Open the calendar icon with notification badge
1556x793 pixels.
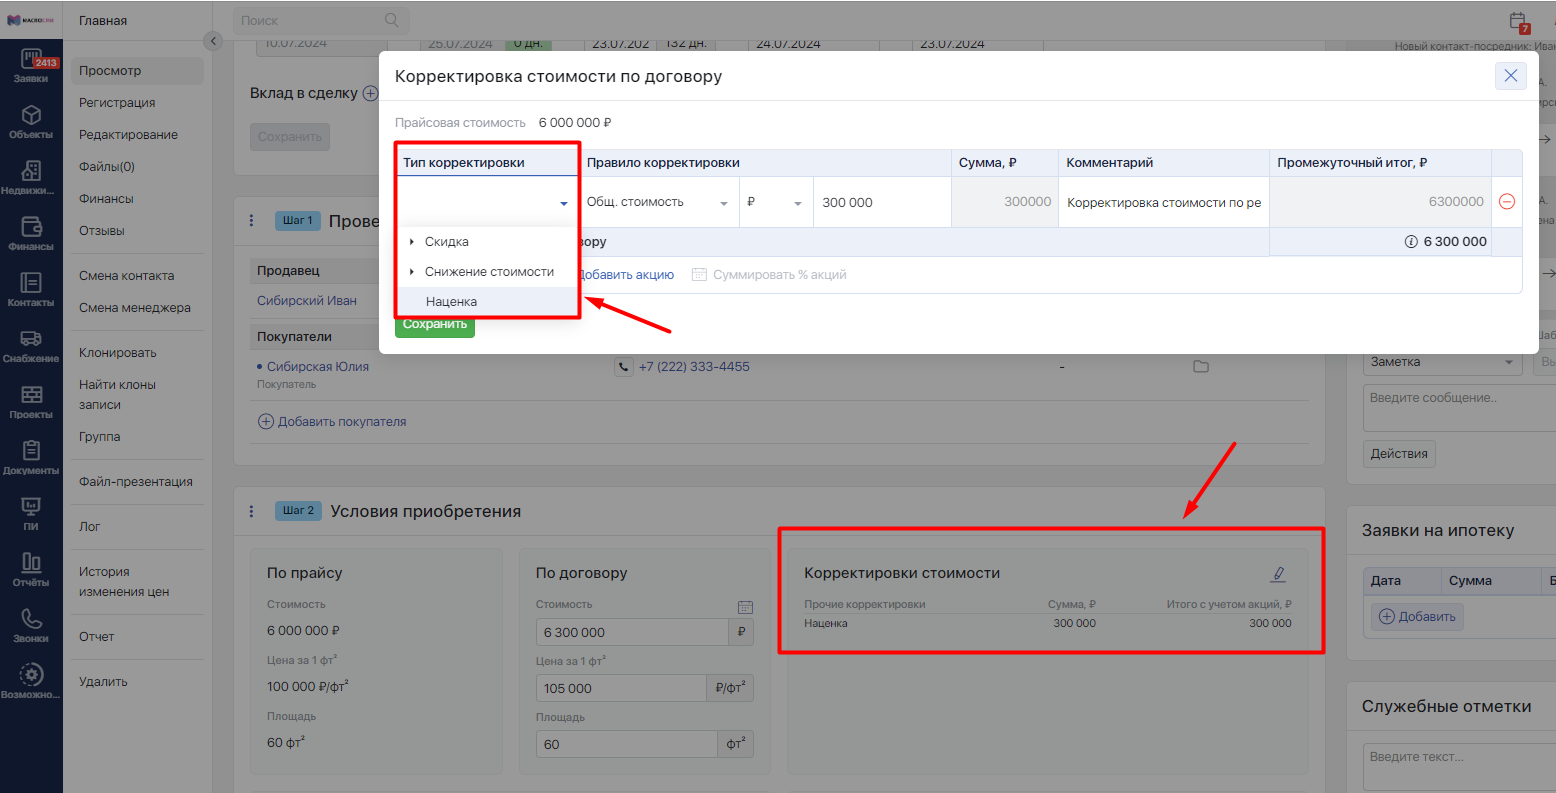1518,21
